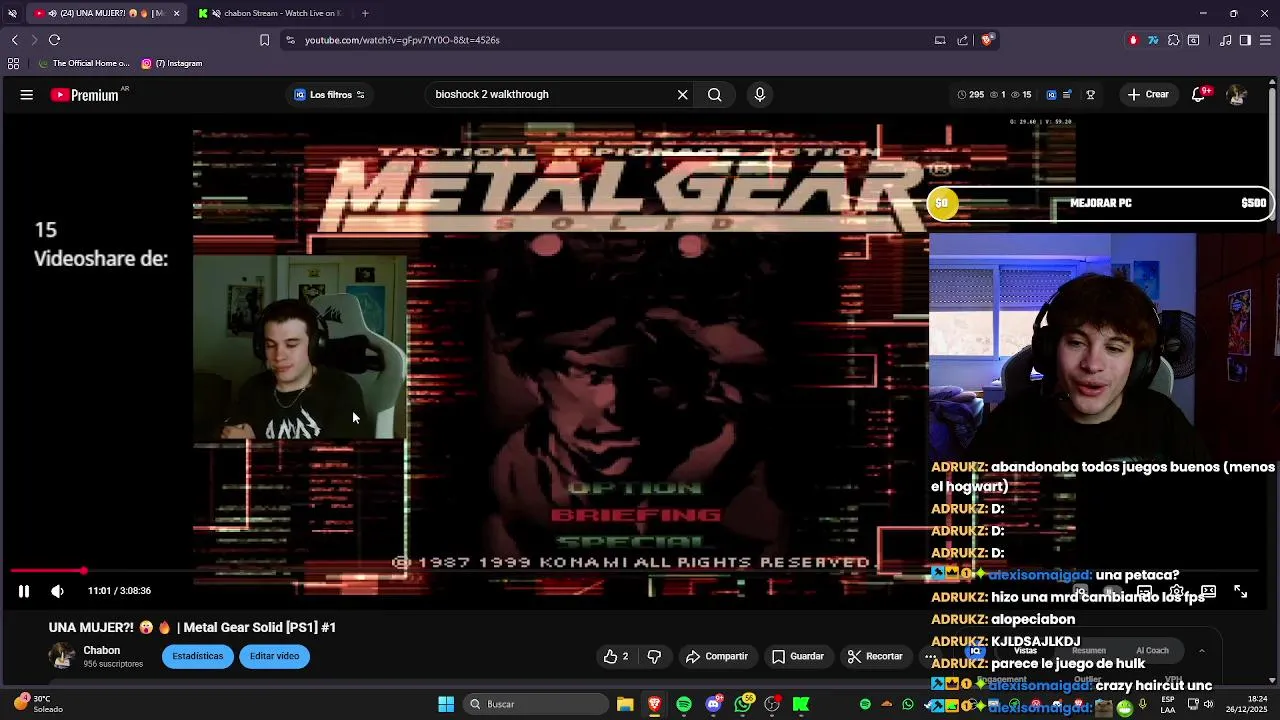Select the Resumen tab in vidIQ panel
Viewport: 1280px width, 720px height.
1089,650
